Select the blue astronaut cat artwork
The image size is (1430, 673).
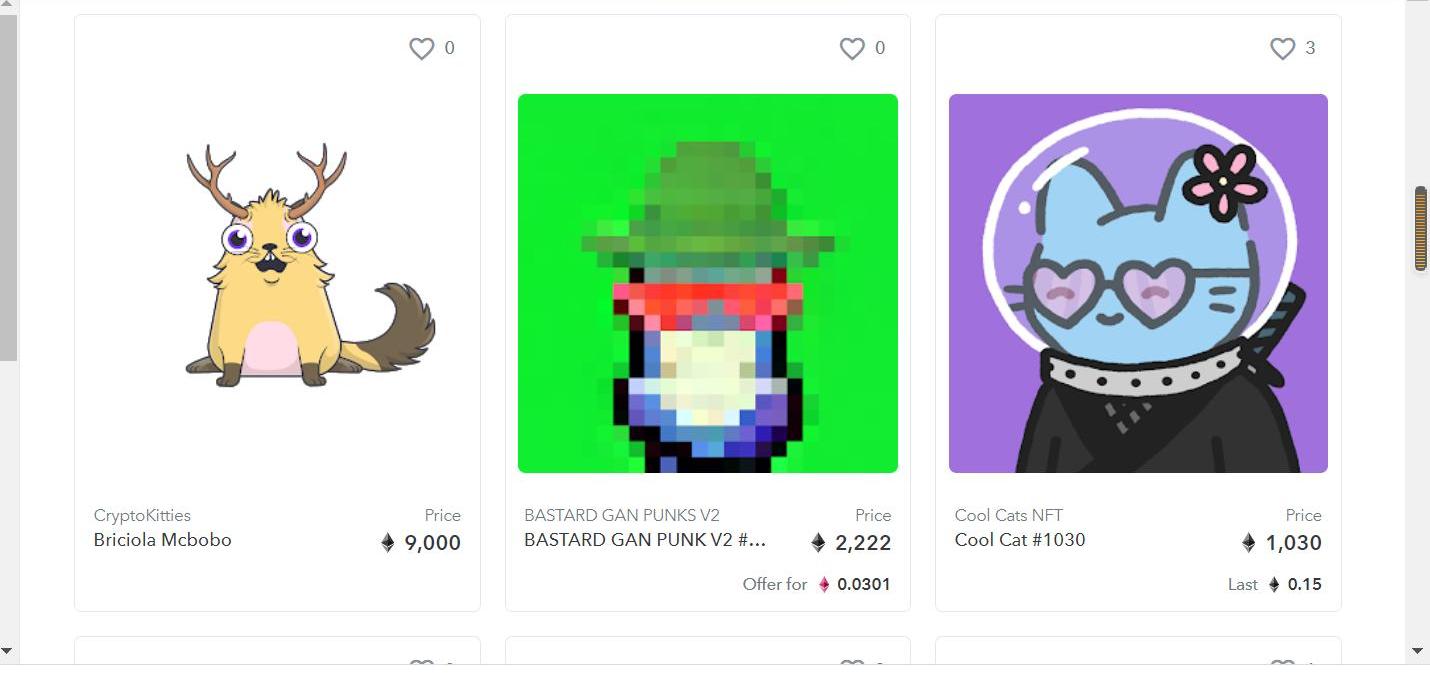pos(1138,283)
